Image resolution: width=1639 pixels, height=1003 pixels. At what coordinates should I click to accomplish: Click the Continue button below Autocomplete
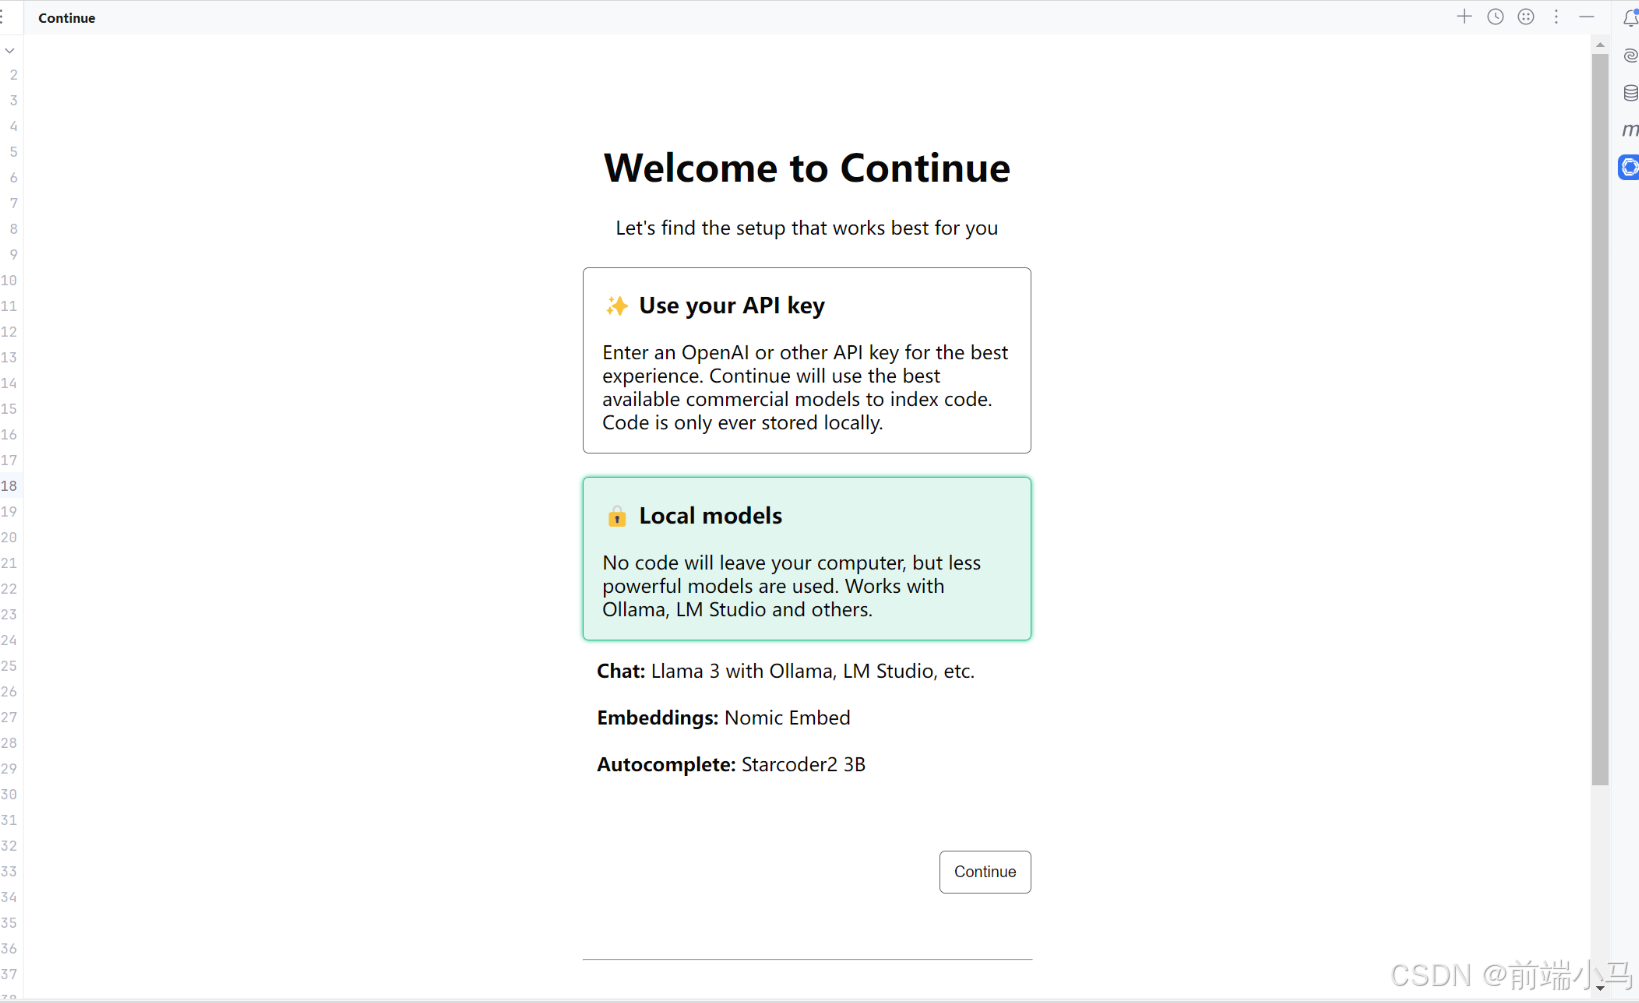pos(985,872)
